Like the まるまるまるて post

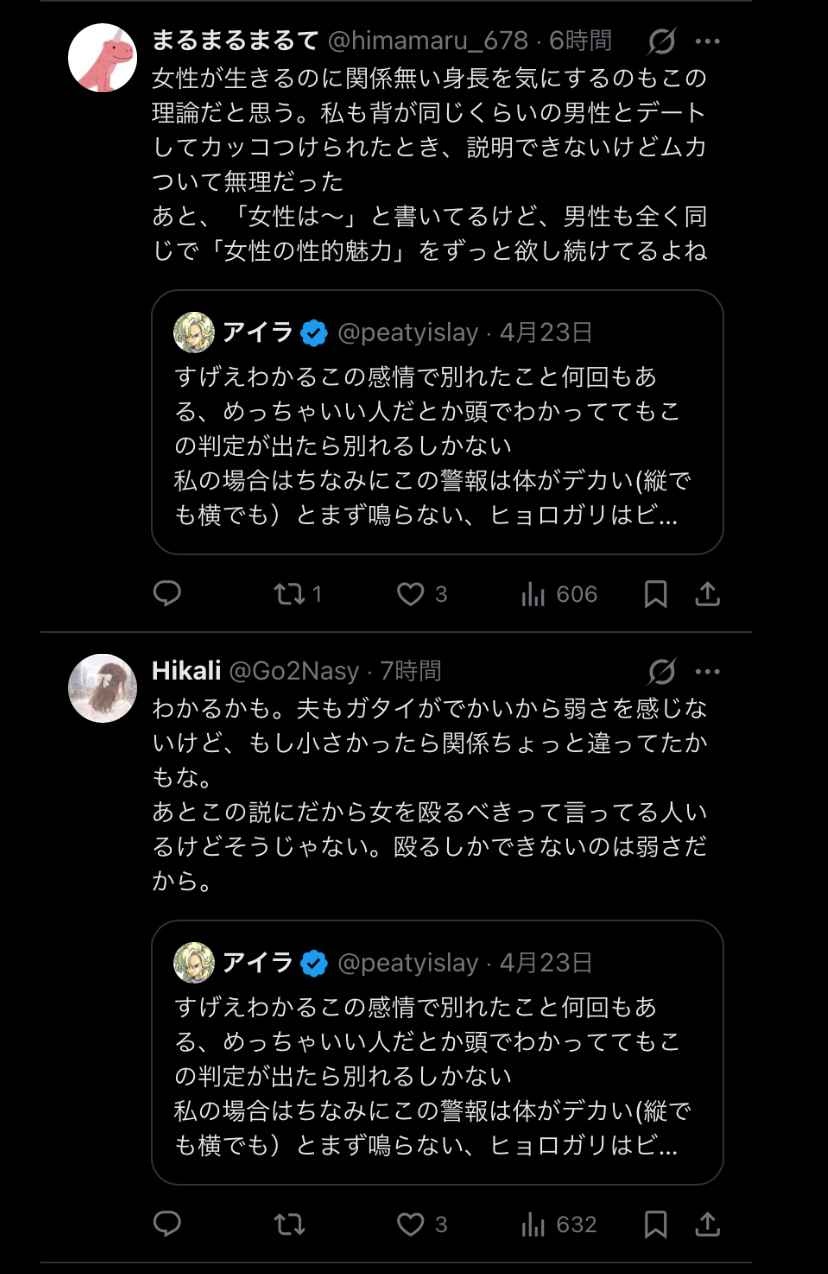410,595
